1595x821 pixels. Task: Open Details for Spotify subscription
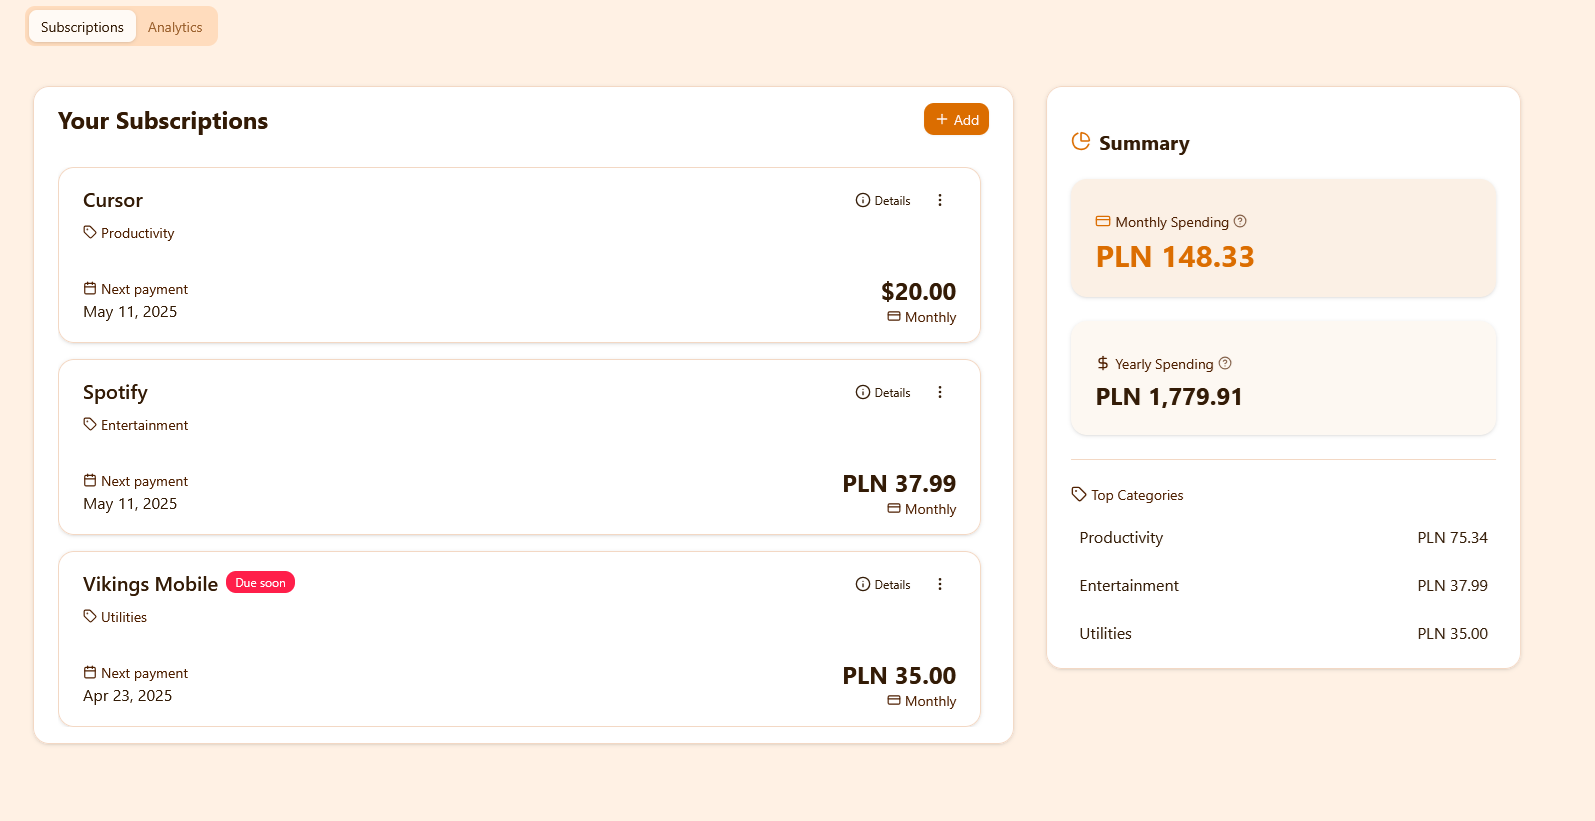point(883,392)
